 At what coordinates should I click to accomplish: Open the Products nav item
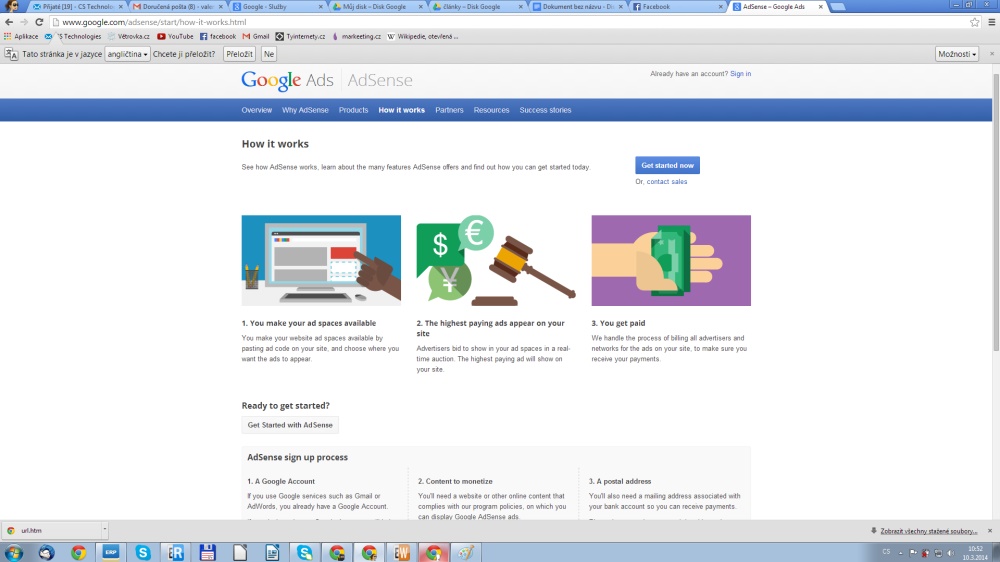[x=353, y=110]
